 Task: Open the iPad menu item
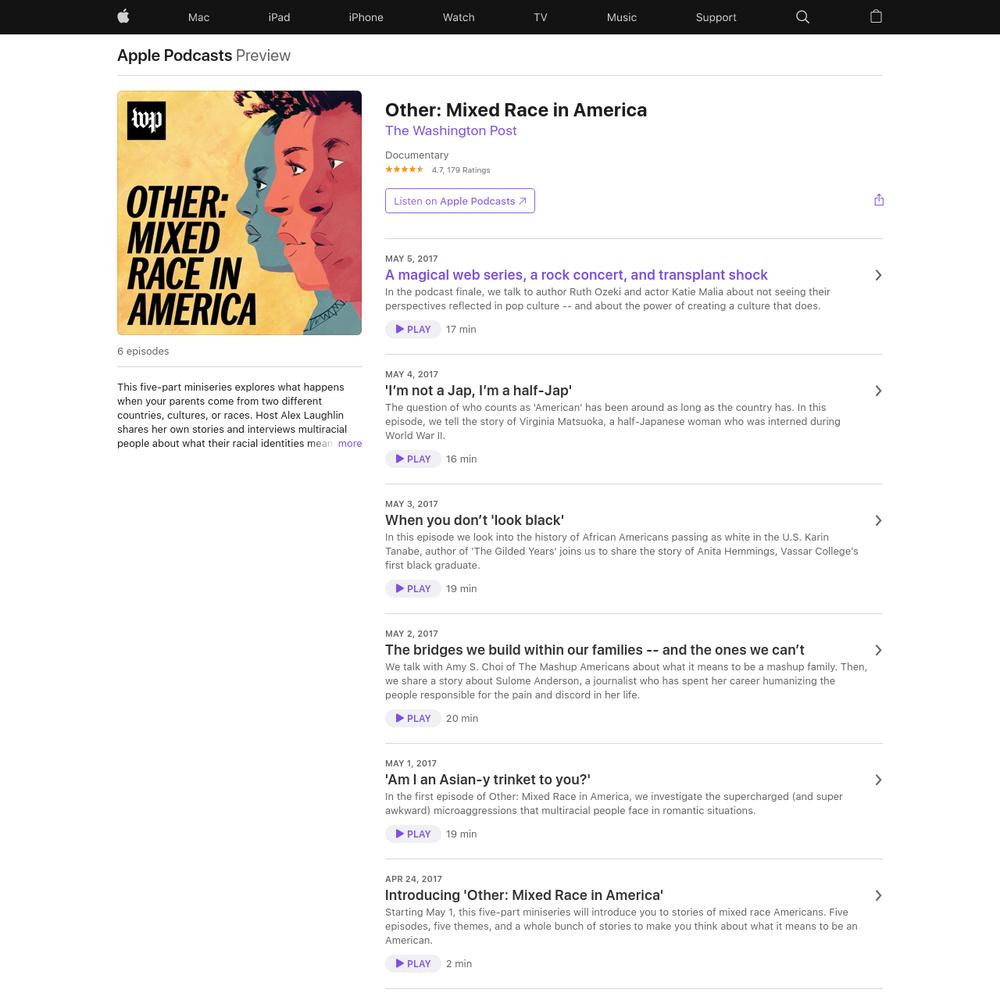tap(279, 17)
